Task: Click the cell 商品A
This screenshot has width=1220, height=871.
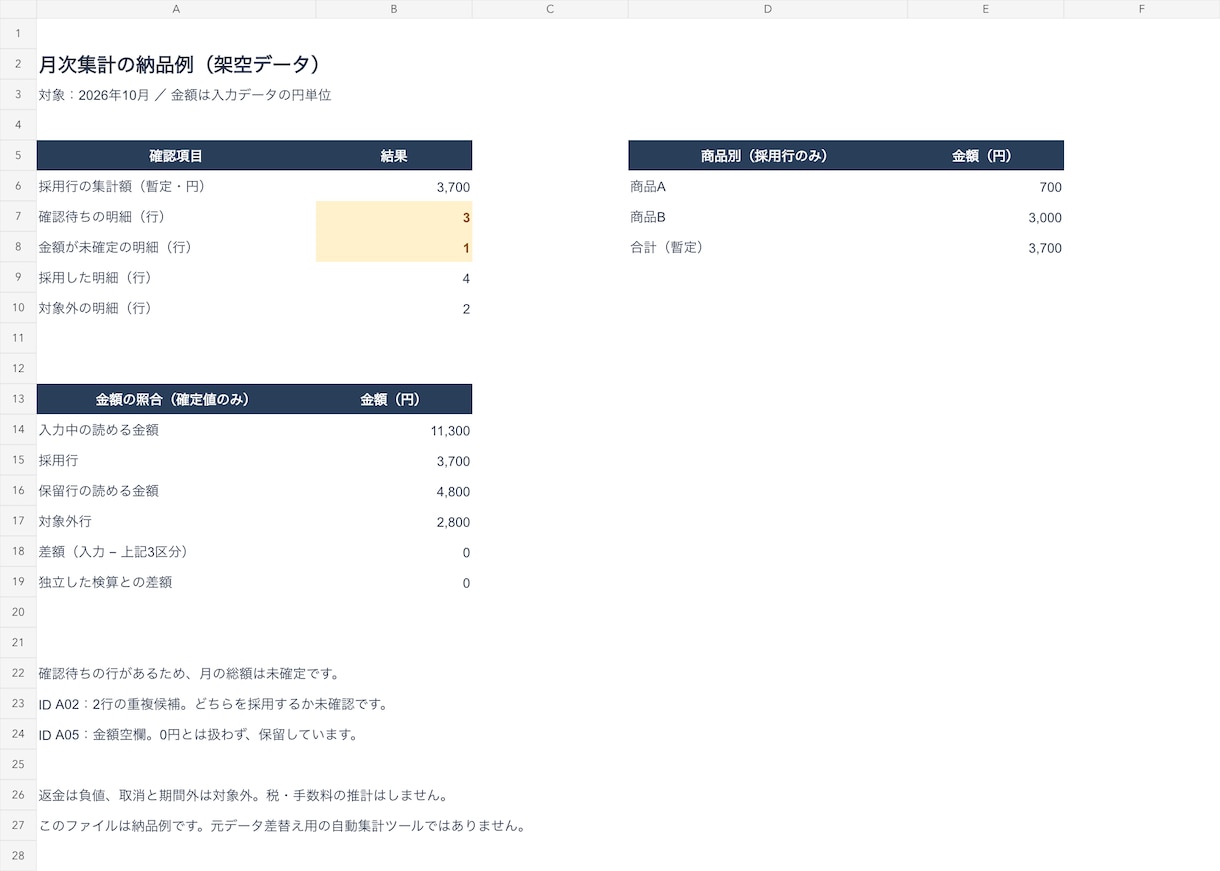Action: (768, 186)
